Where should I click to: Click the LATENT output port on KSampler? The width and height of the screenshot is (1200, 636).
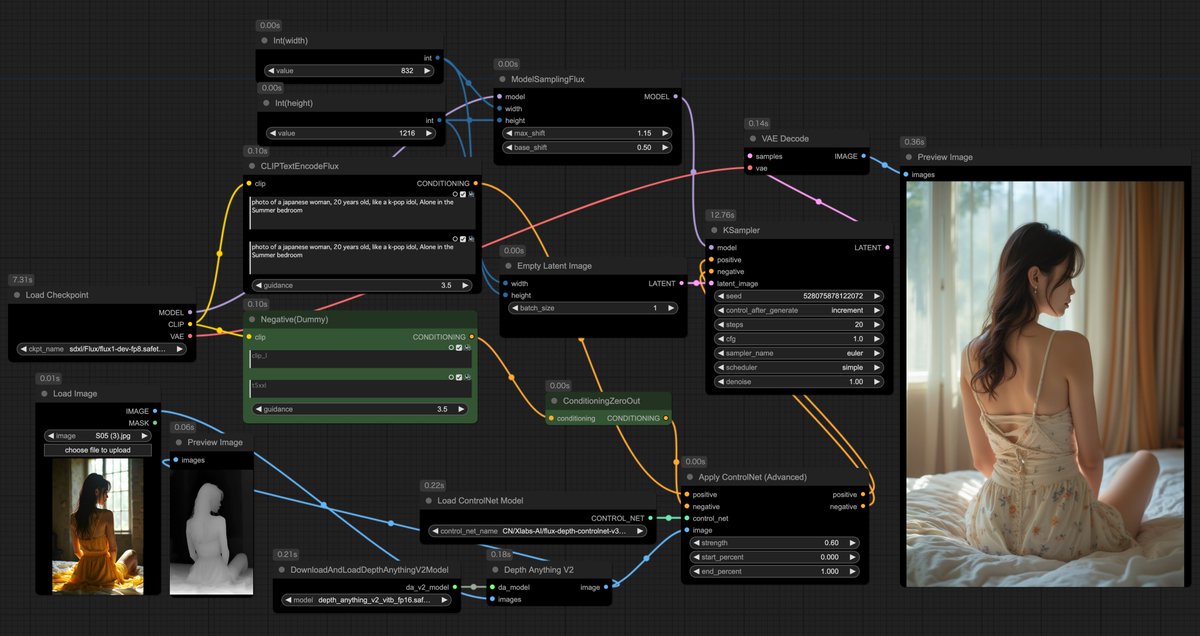pyautogui.click(x=888, y=247)
